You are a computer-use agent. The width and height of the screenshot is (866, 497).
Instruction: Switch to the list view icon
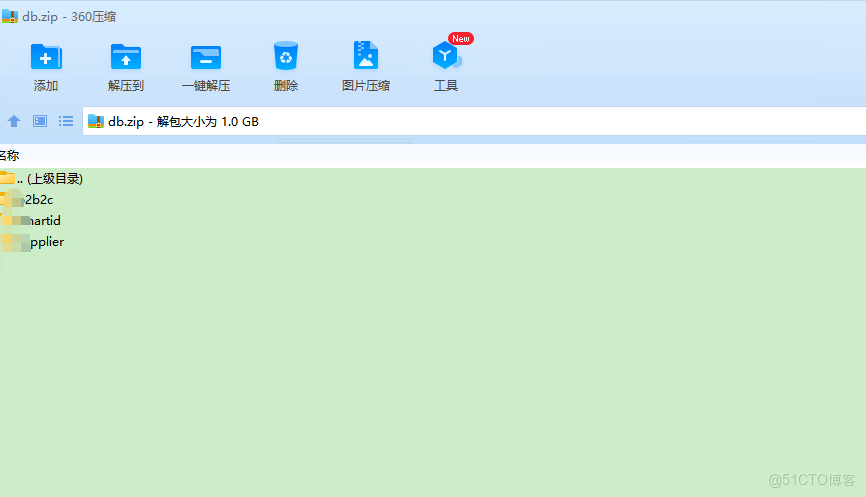click(x=66, y=121)
